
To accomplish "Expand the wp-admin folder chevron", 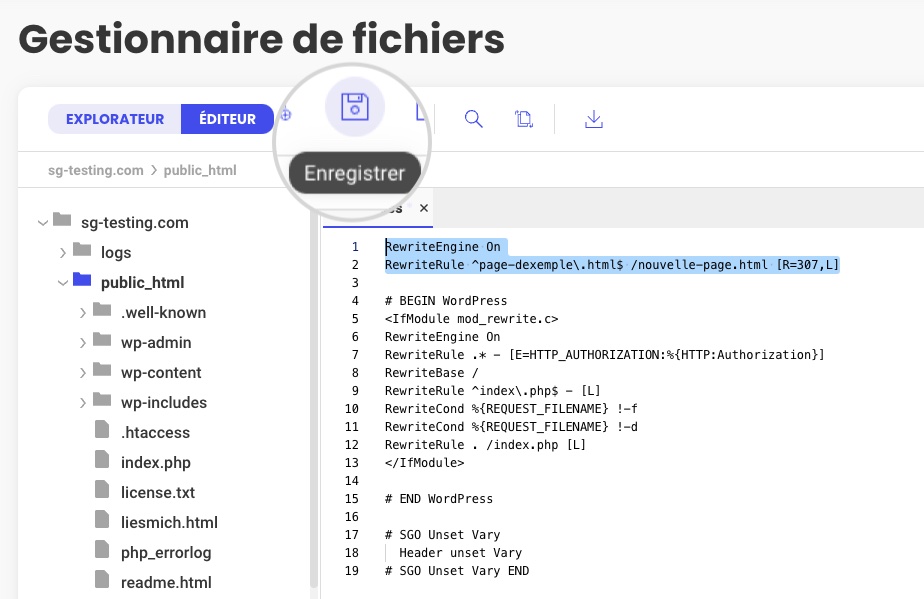I will [x=82, y=343].
